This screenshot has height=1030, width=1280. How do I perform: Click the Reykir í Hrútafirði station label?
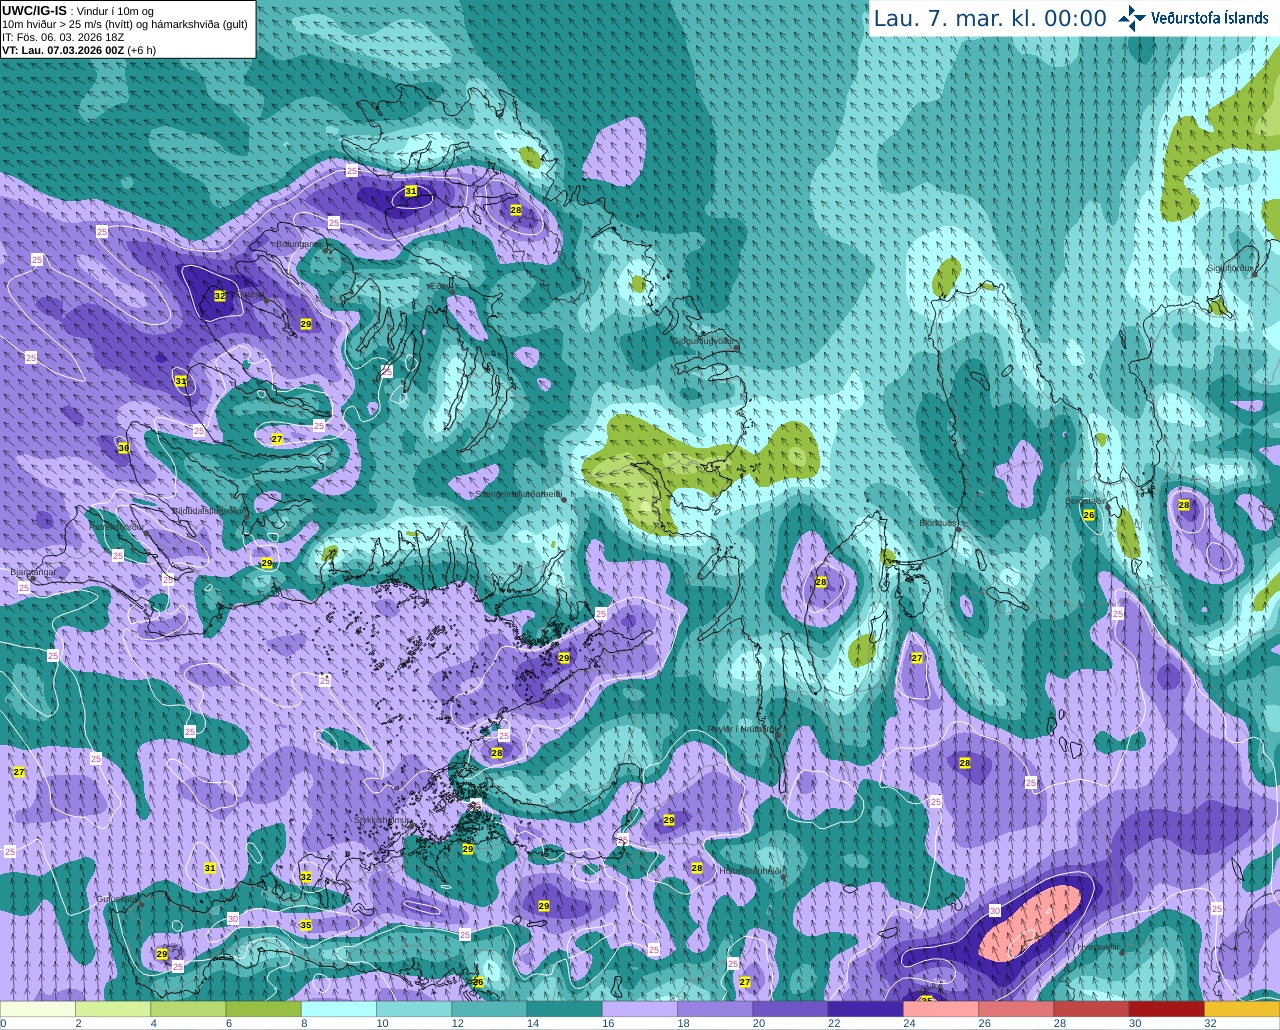tap(741, 729)
